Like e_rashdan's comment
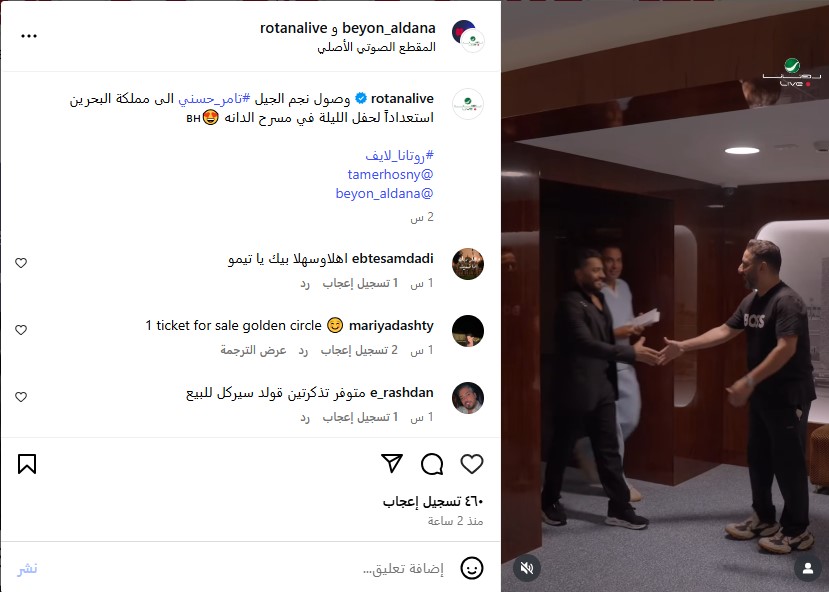 pyautogui.click(x=21, y=397)
